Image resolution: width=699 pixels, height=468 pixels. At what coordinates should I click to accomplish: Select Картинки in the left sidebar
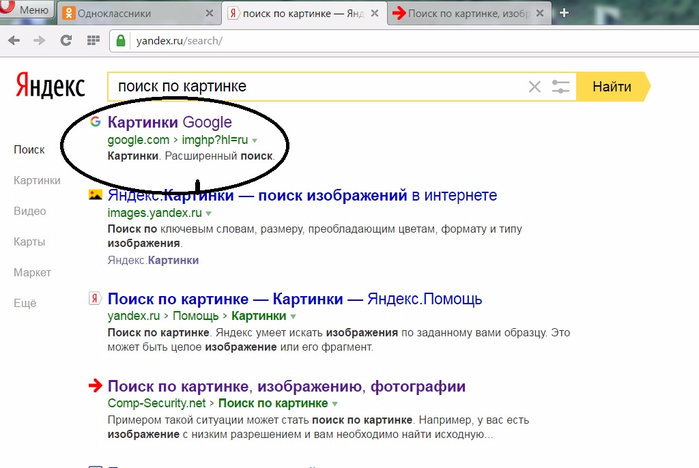point(37,180)
